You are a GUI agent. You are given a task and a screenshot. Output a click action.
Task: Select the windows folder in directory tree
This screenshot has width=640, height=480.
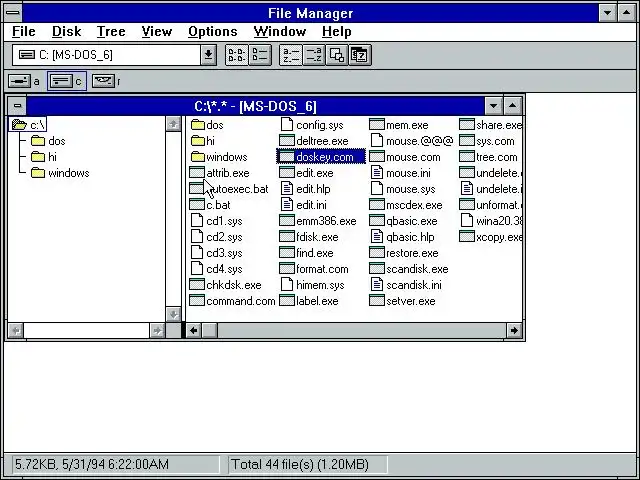point(60,173)
